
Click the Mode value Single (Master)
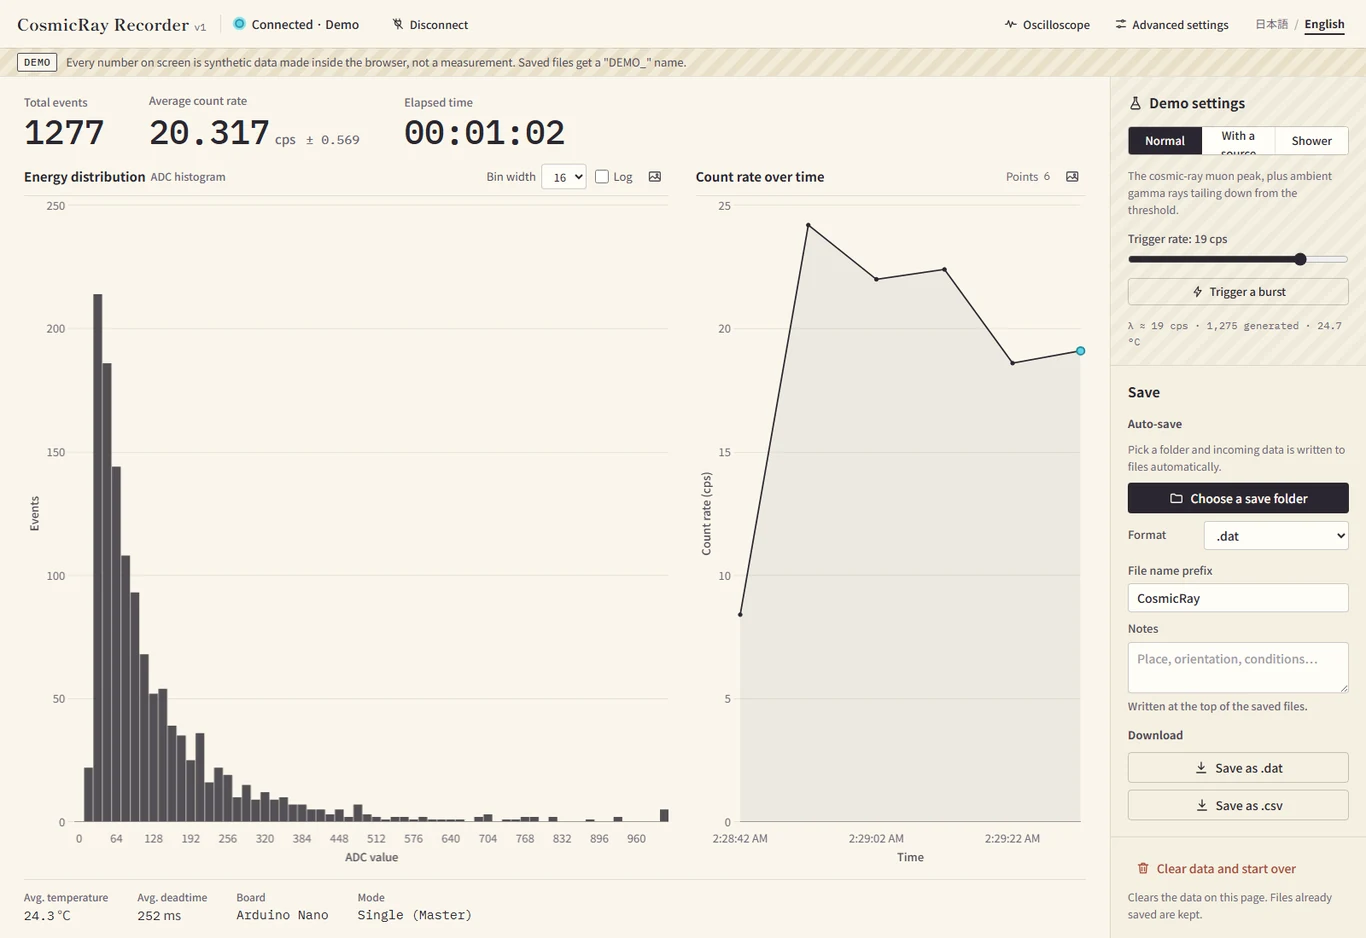pyautogui.click(x=414, y=915)
